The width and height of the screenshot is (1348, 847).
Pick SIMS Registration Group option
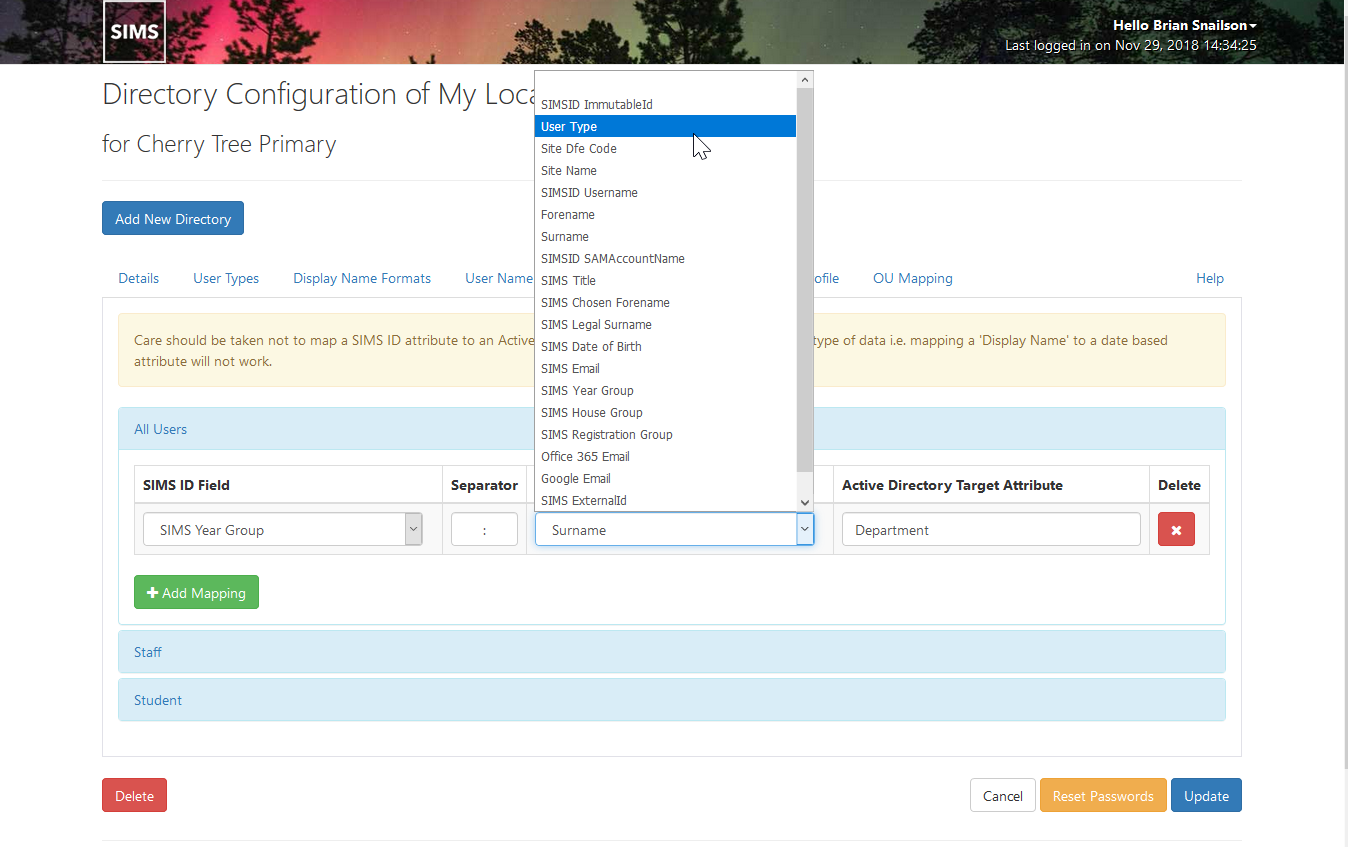[665, 434]
